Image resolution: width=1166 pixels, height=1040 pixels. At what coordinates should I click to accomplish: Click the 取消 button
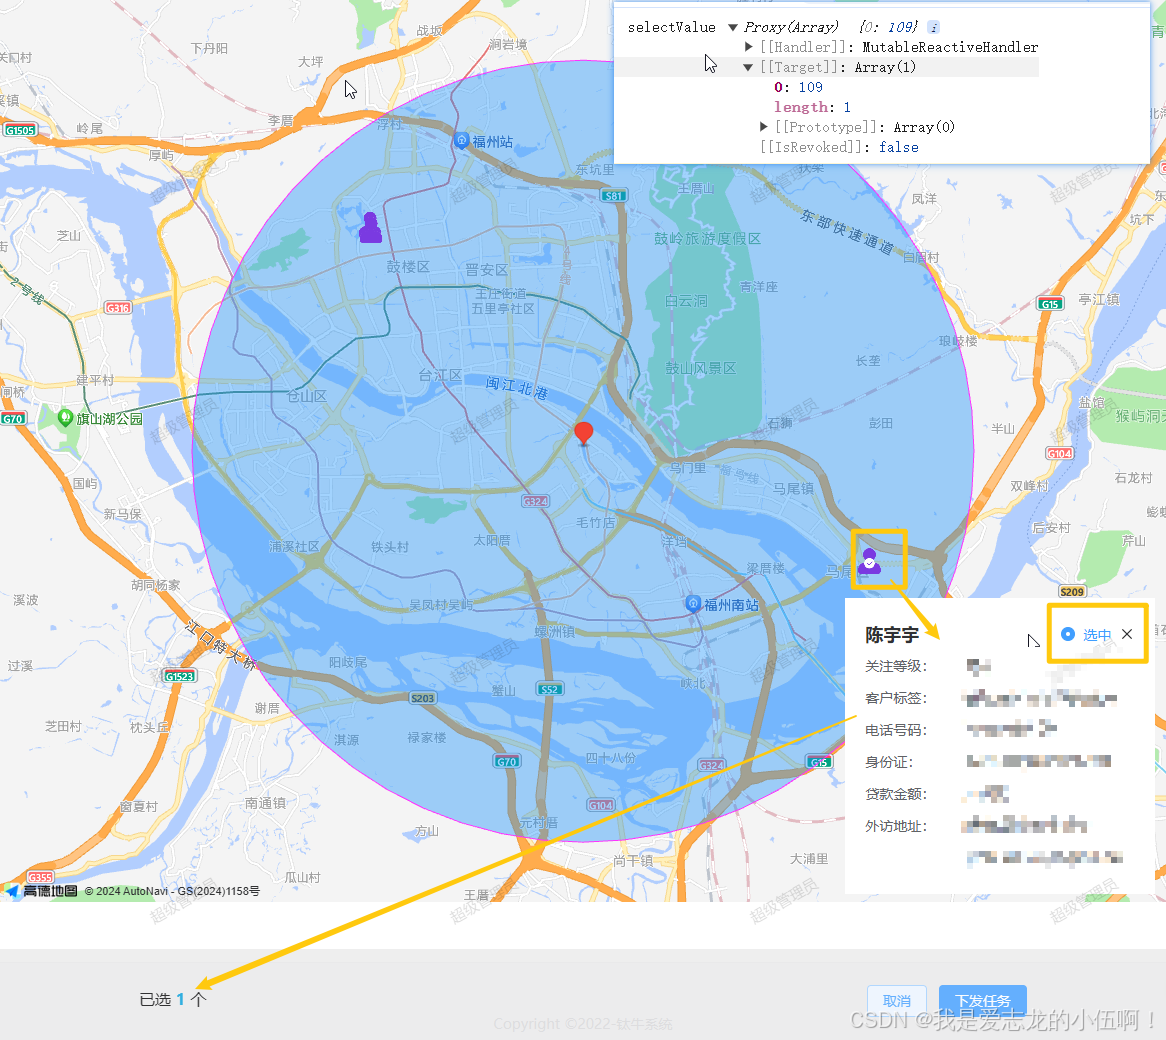(897, 1001)
